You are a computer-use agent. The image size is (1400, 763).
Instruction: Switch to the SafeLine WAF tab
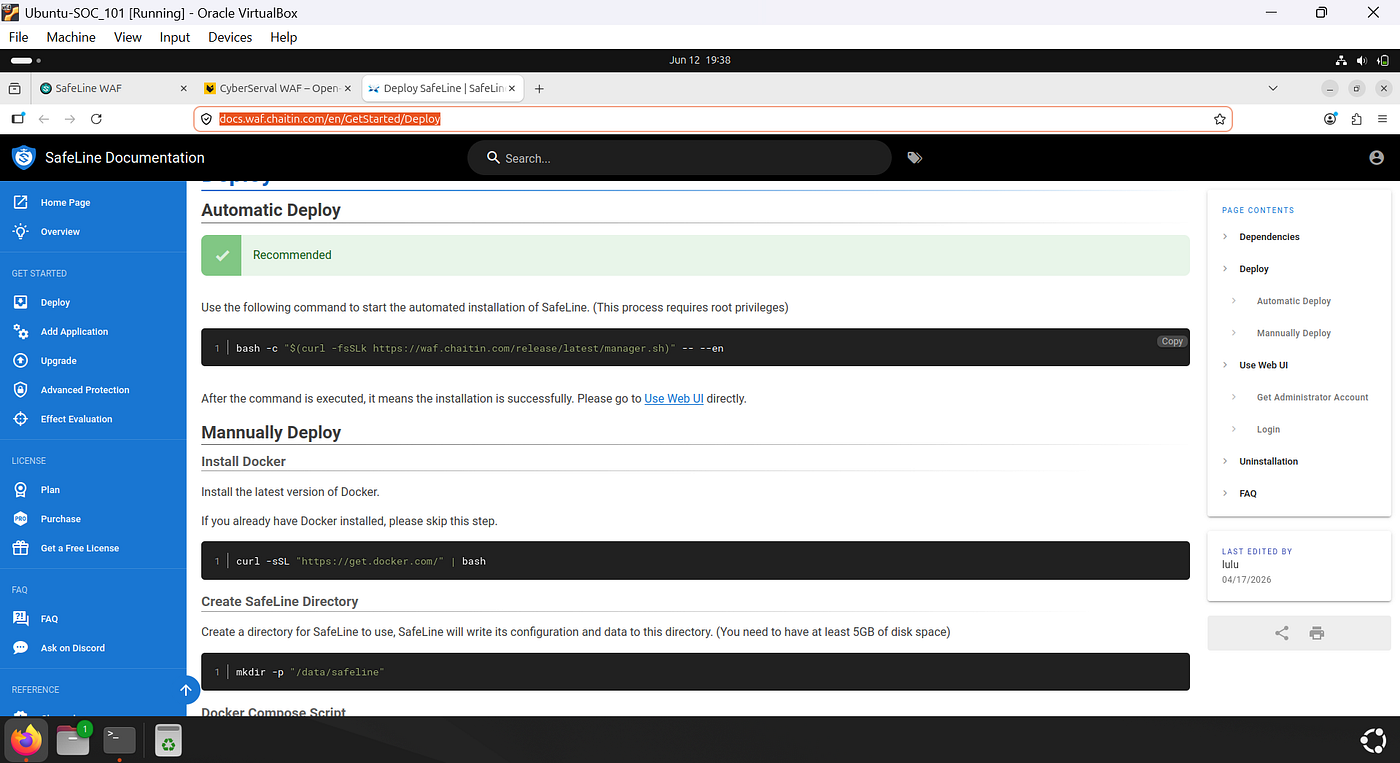click(112, 88)
